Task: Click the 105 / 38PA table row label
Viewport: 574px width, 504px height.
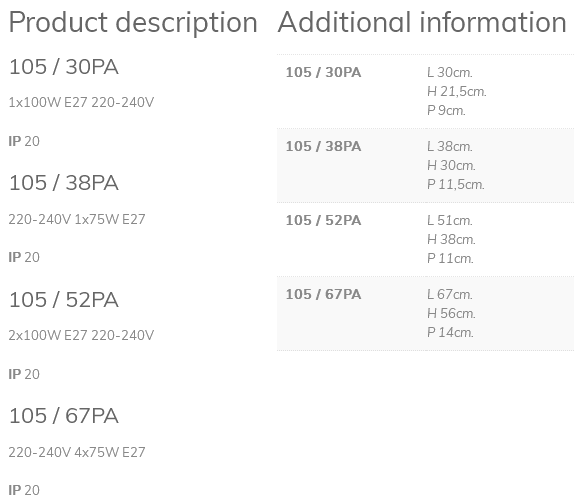Action: tap(323, 146)
